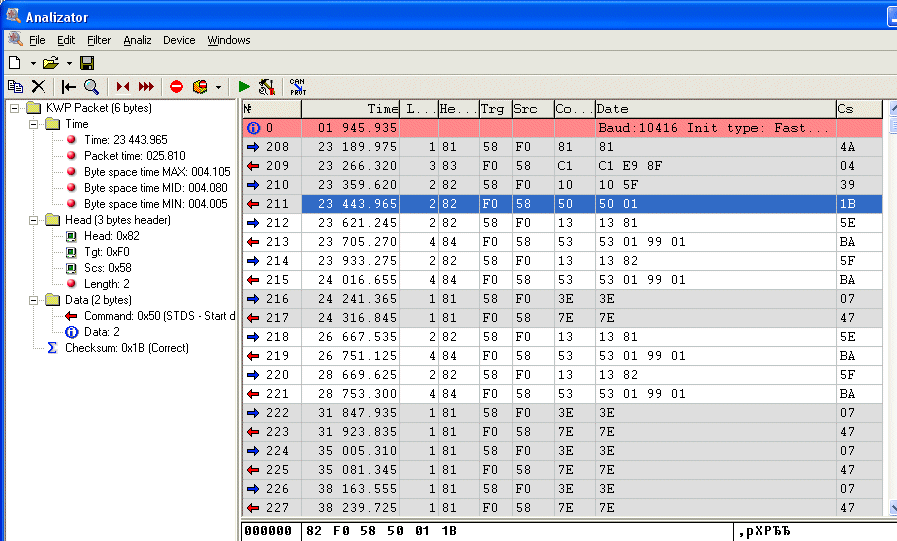
Task: Open the dropdown arrow beside Open folder
Action: point(68,64)
